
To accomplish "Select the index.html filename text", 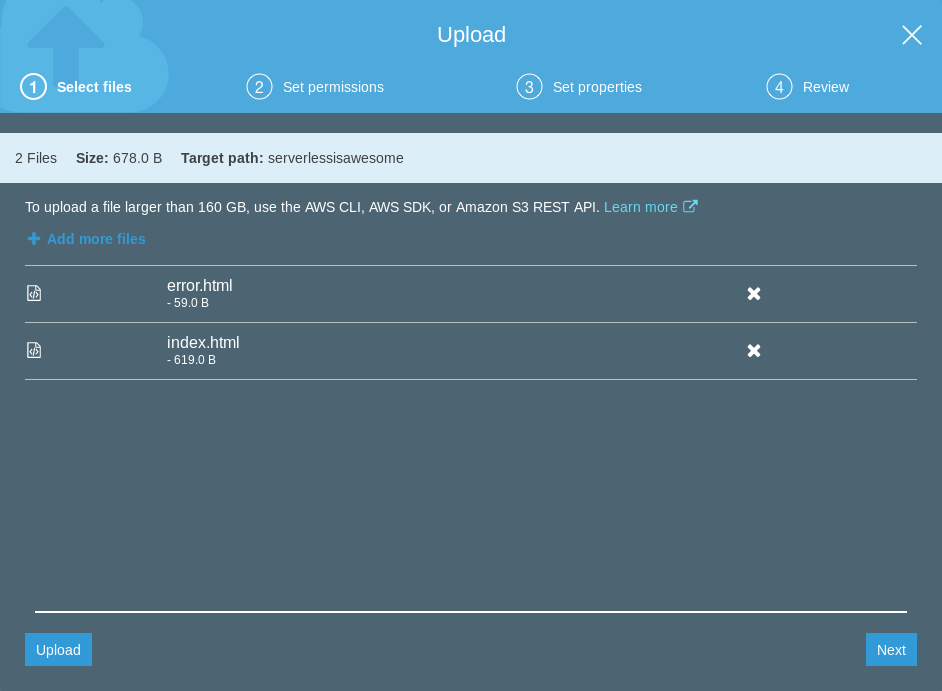I will (x=203, y=343).
